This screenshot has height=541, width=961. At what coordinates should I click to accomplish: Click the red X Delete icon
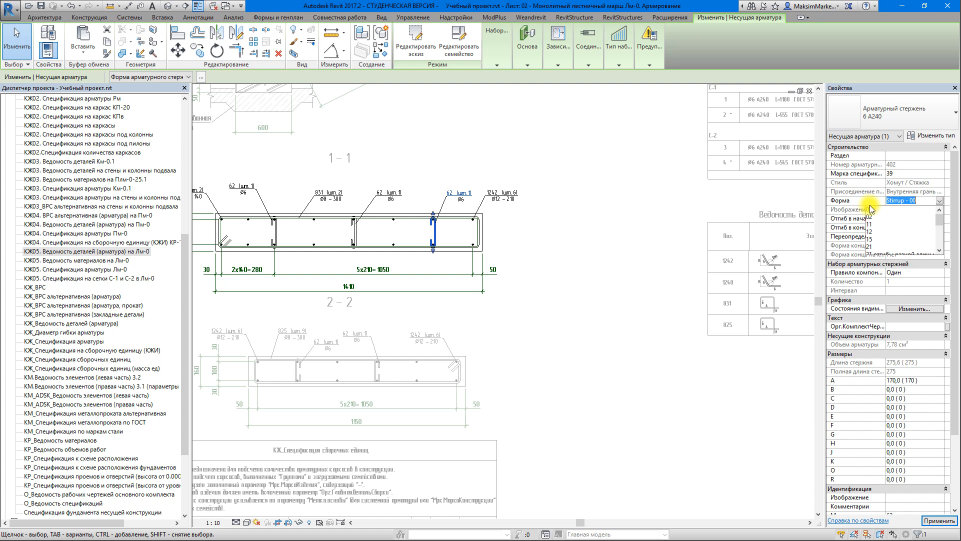278,53
